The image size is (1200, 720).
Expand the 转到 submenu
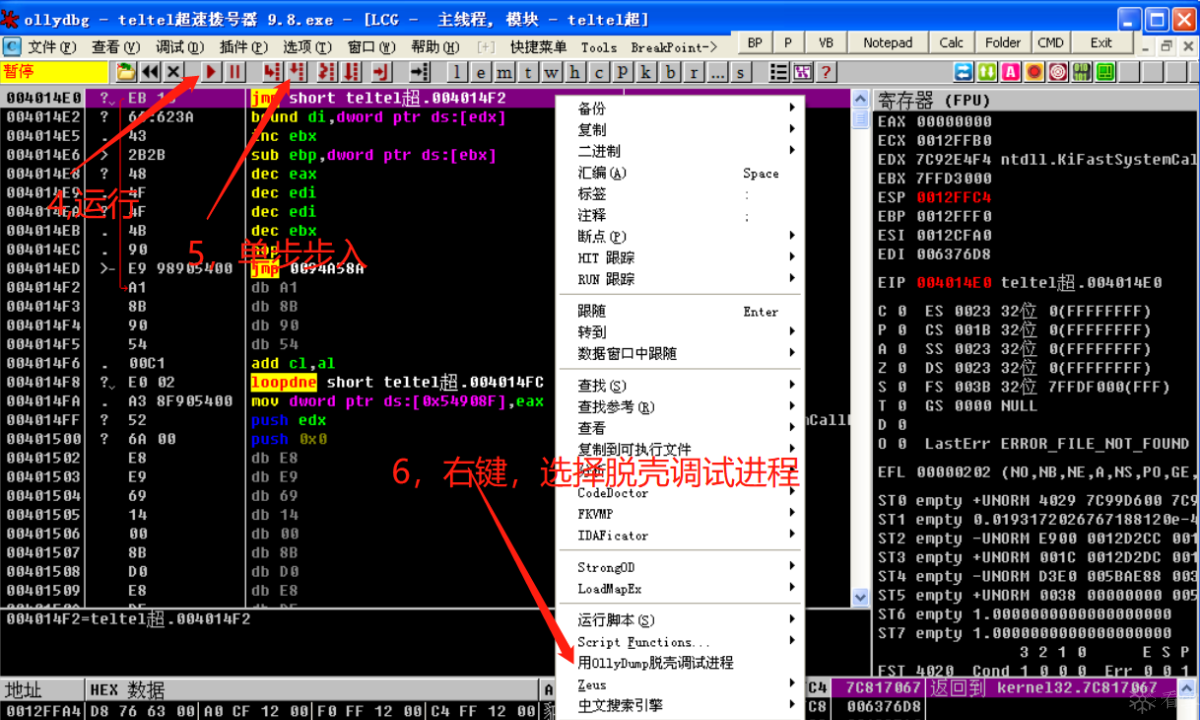tap(680, 332)
